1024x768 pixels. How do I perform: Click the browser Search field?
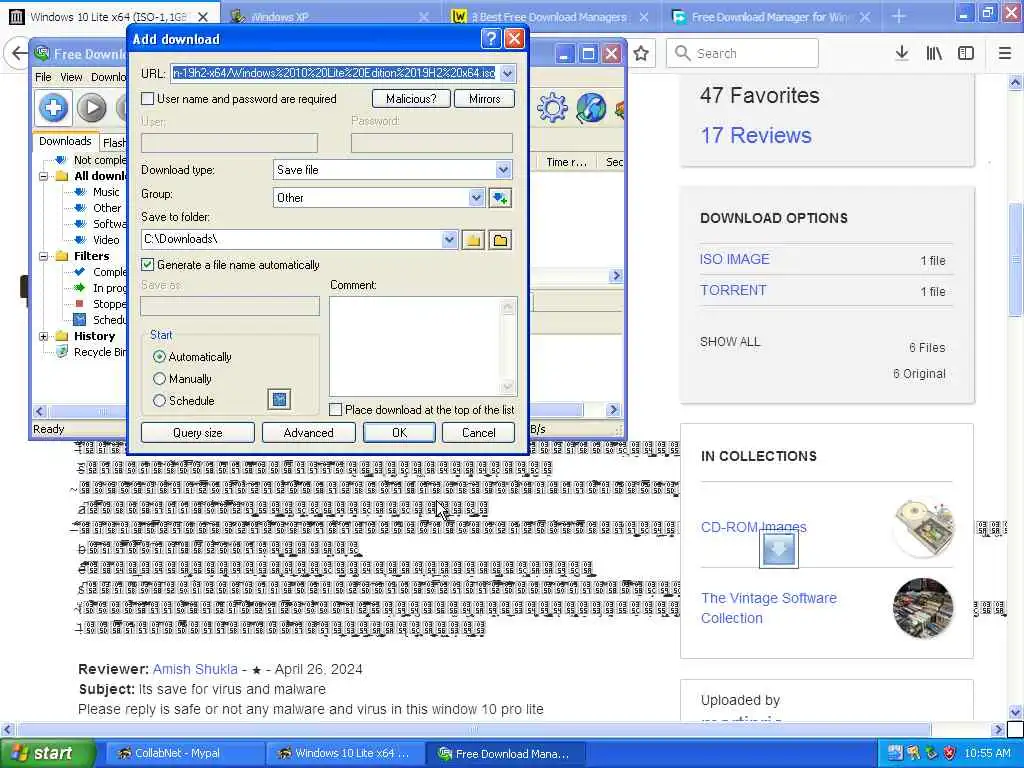click(x=742, y=53)
